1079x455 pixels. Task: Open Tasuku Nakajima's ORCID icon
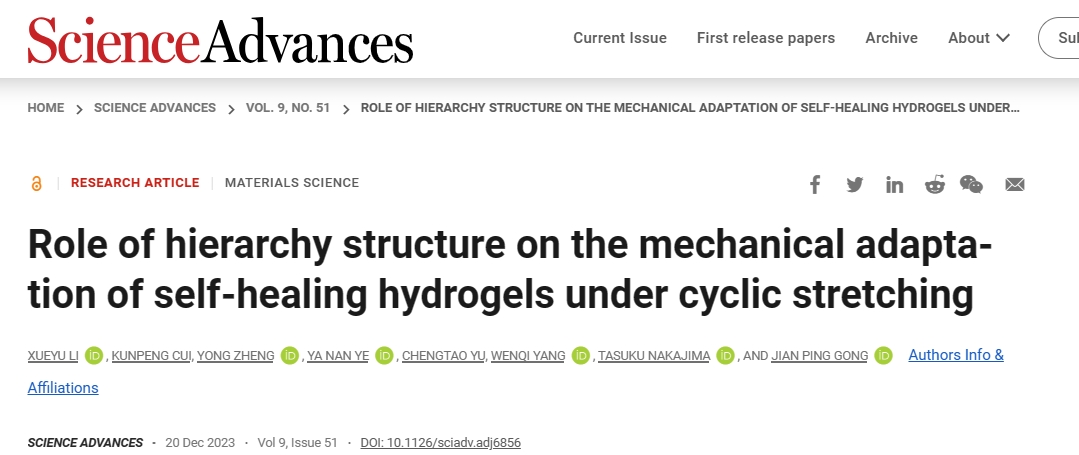(725, 356)
